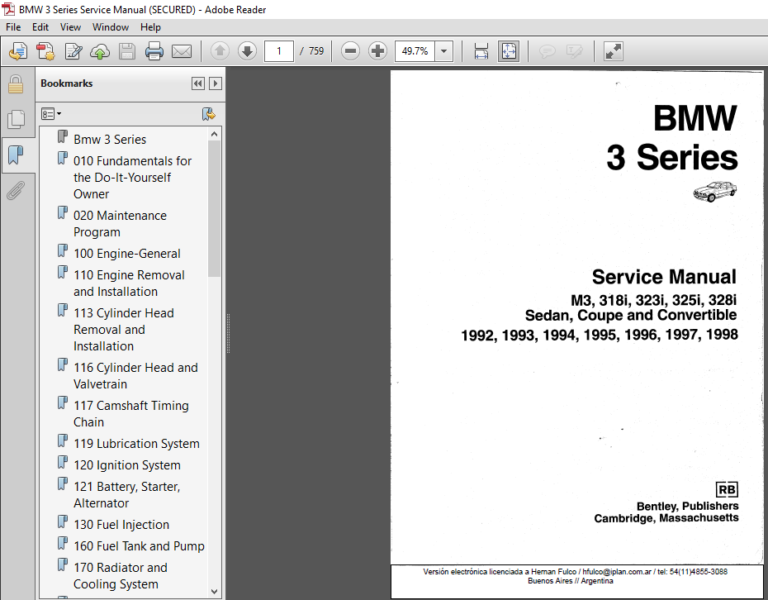Click find current bookmark icon

point(208,114)
